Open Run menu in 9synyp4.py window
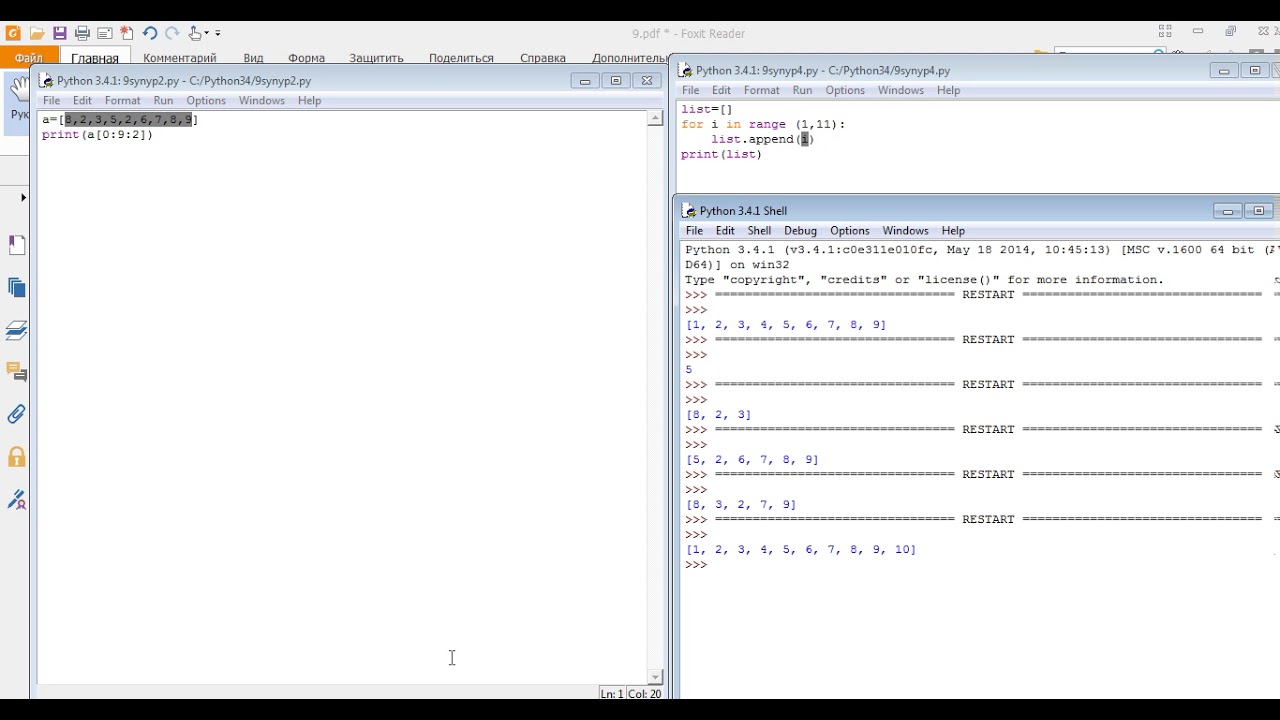Viewport: 1280px width, 720px height. tap(802, 90)
